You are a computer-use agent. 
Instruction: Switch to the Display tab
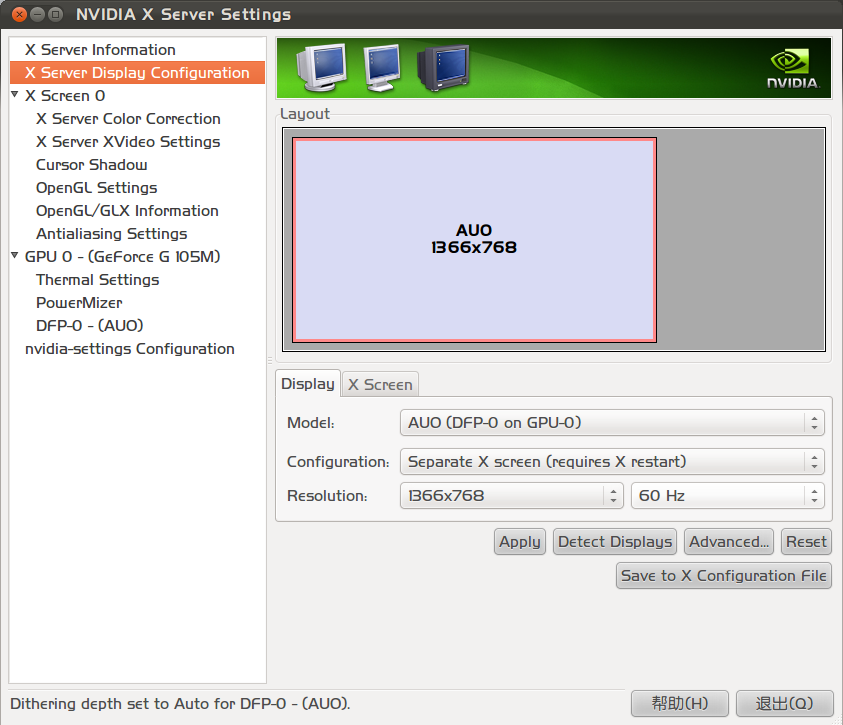click(308, 384)
